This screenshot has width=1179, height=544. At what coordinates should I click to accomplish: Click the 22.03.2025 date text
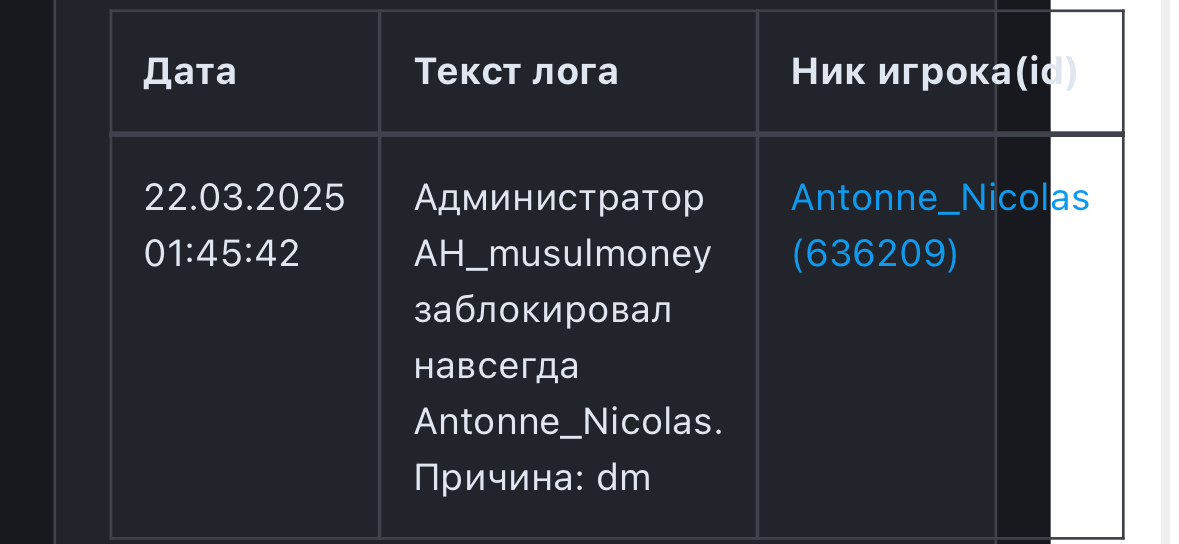tap(244, 198)
